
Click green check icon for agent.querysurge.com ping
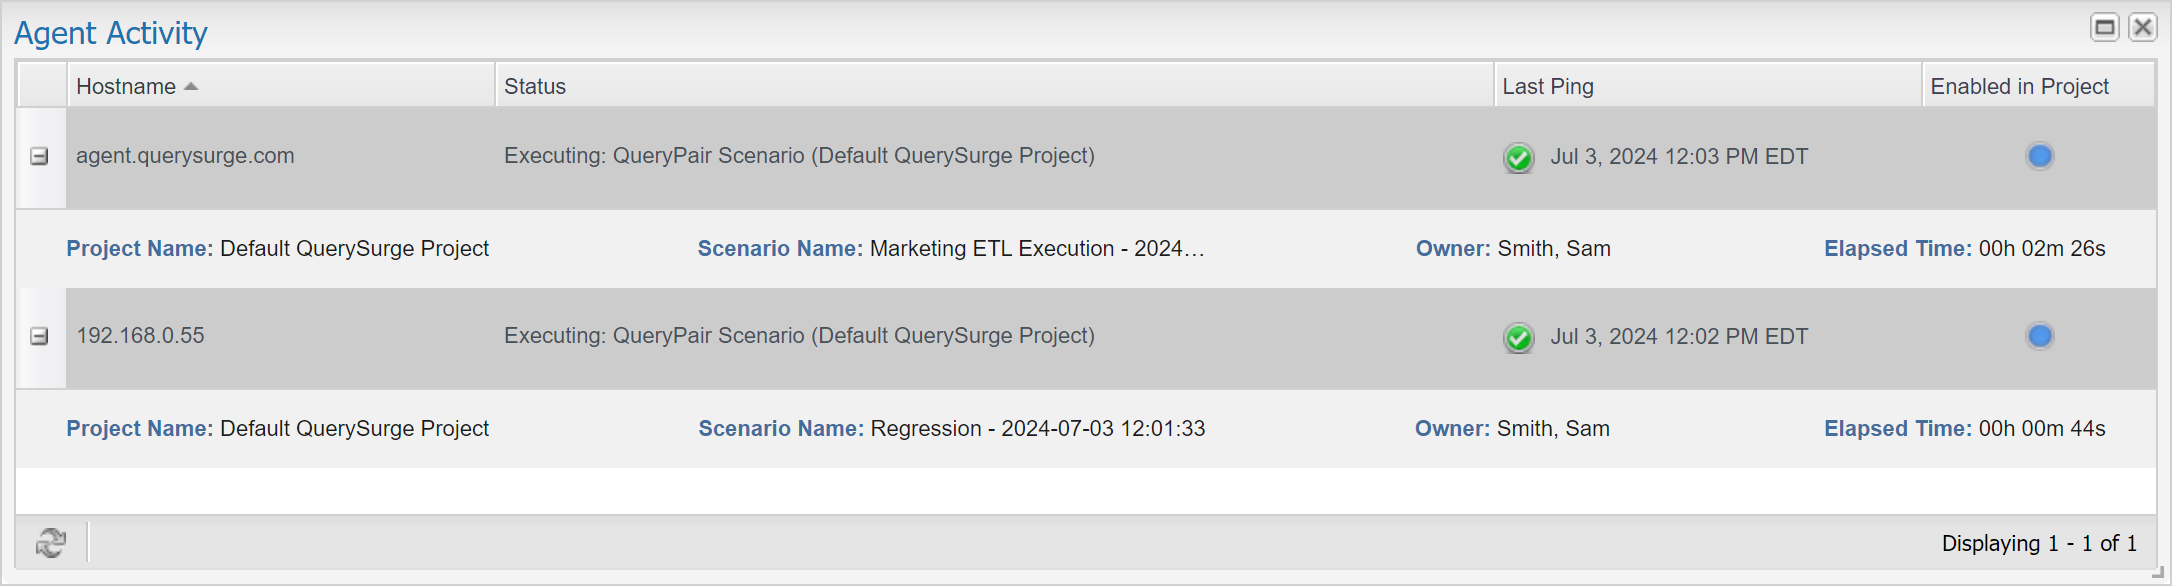point(1518,157)
